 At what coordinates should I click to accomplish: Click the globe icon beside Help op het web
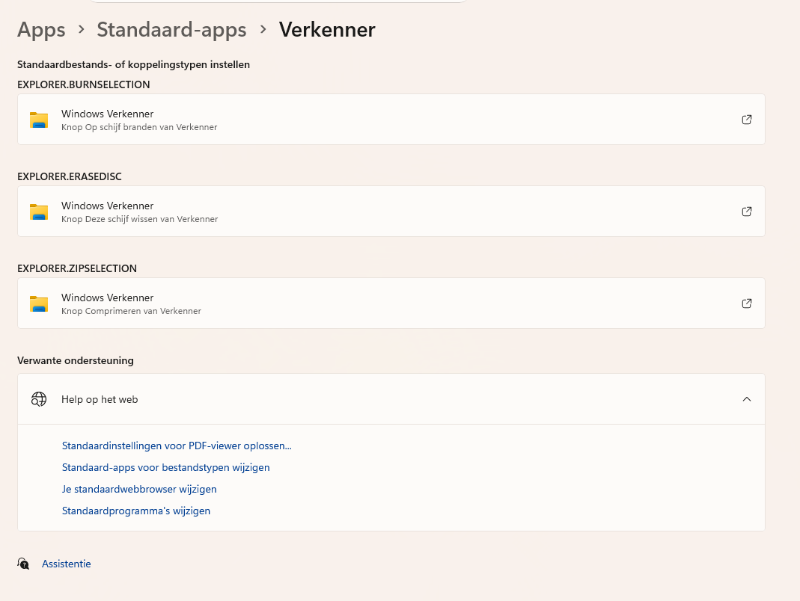[x=39, y=399]
